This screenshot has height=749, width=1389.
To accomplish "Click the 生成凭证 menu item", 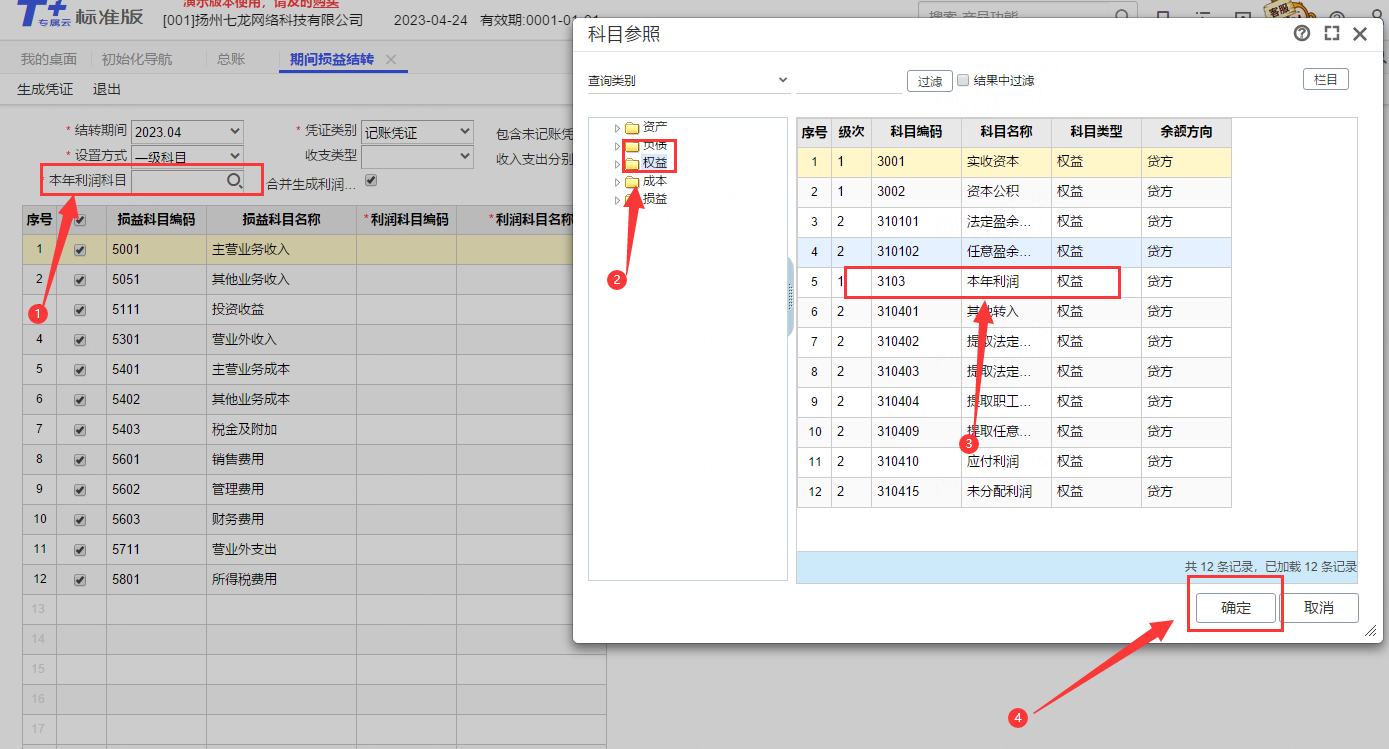I will 45,89.
